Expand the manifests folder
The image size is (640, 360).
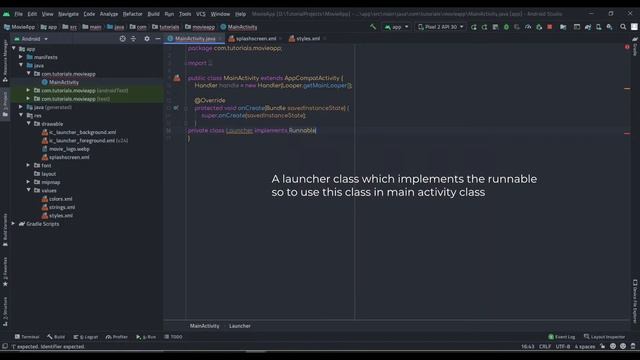click(x=21, y=57)
